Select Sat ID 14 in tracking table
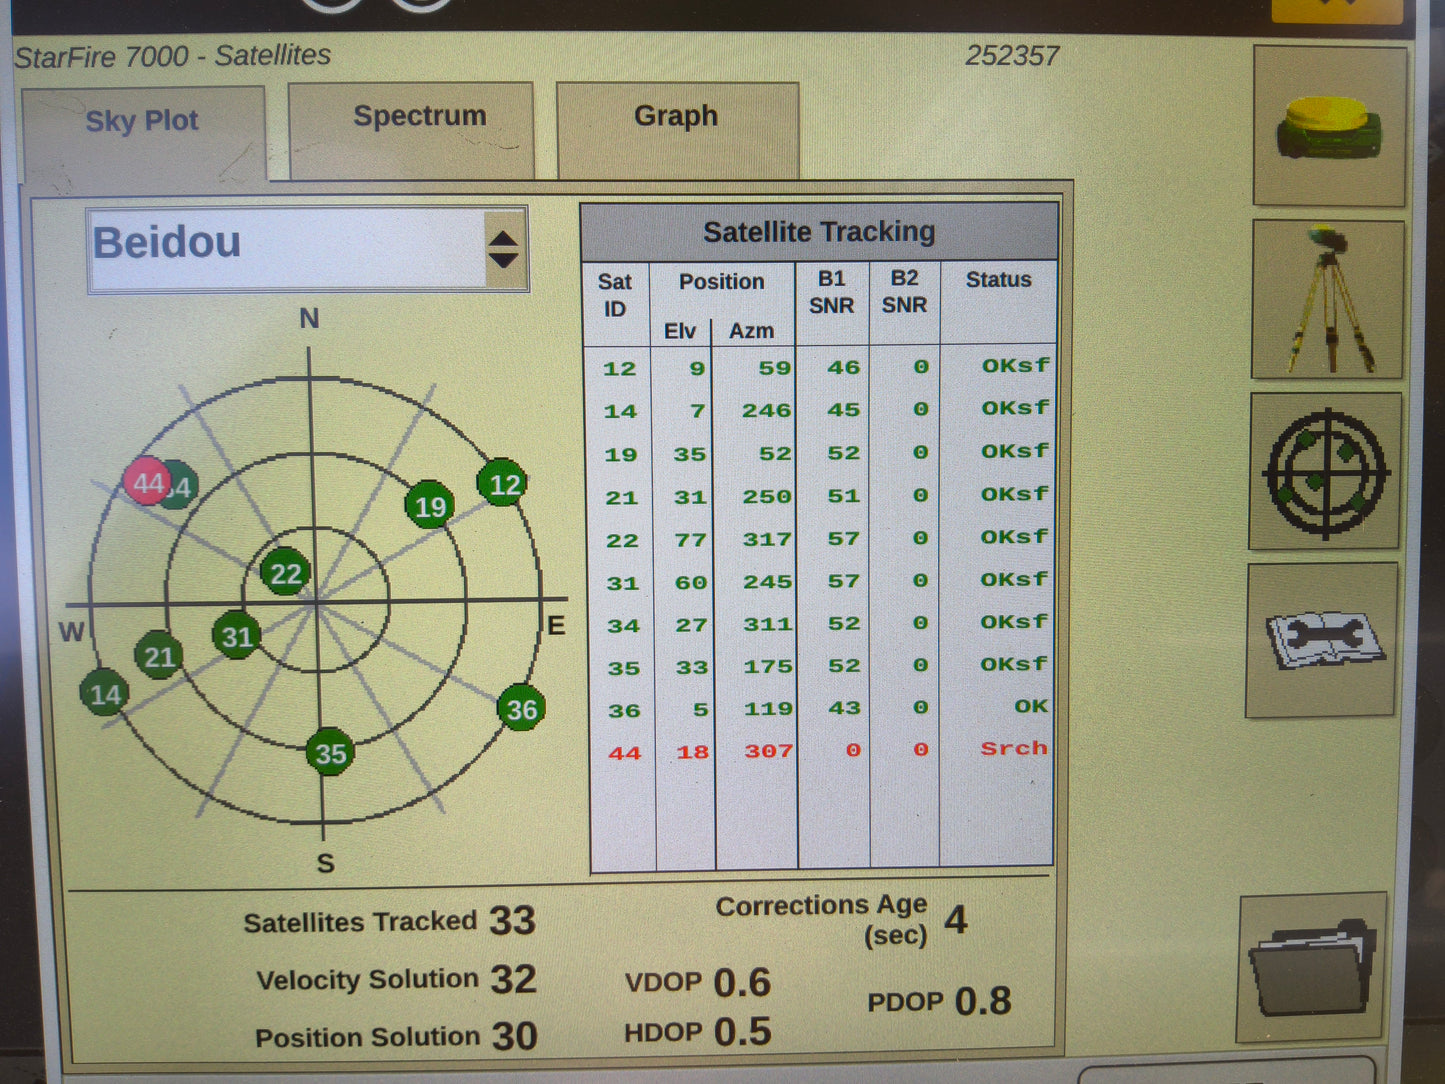The width and height of the screenshot is (1445, 1084). pyautogui.click(x=620, y=412)
